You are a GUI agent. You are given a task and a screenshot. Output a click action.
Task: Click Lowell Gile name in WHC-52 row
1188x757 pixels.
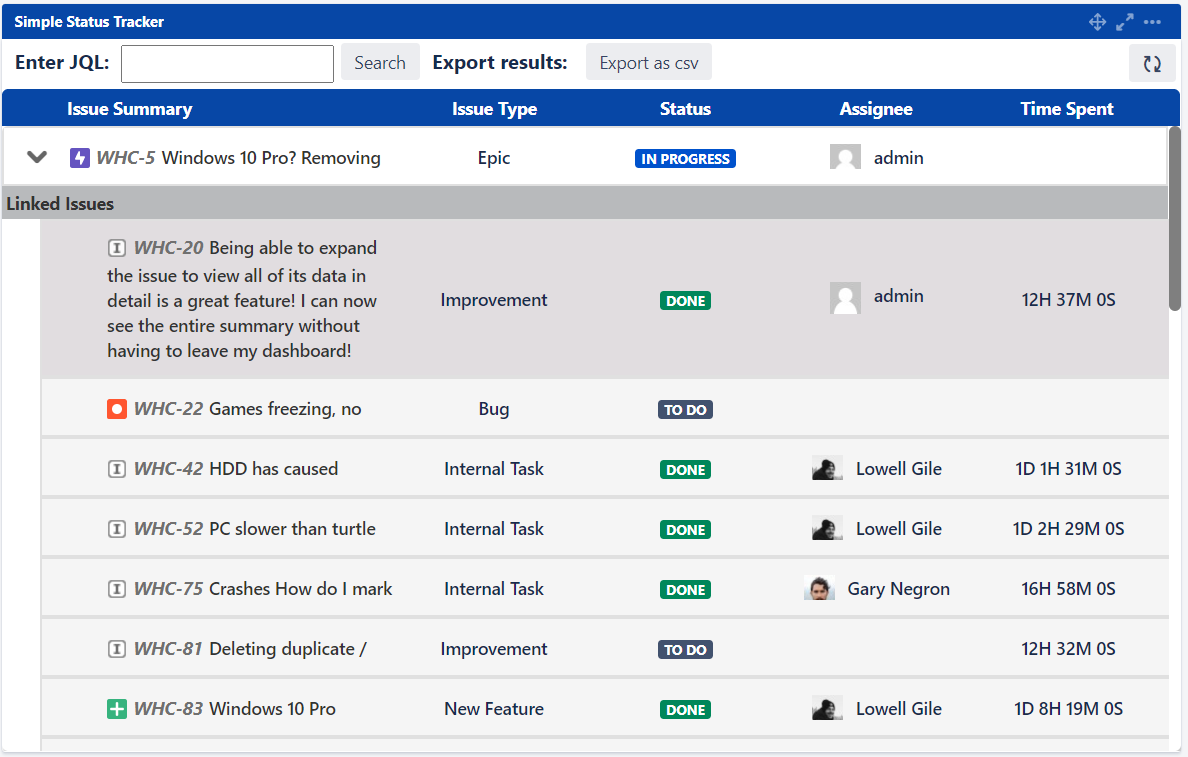point(899,529)
